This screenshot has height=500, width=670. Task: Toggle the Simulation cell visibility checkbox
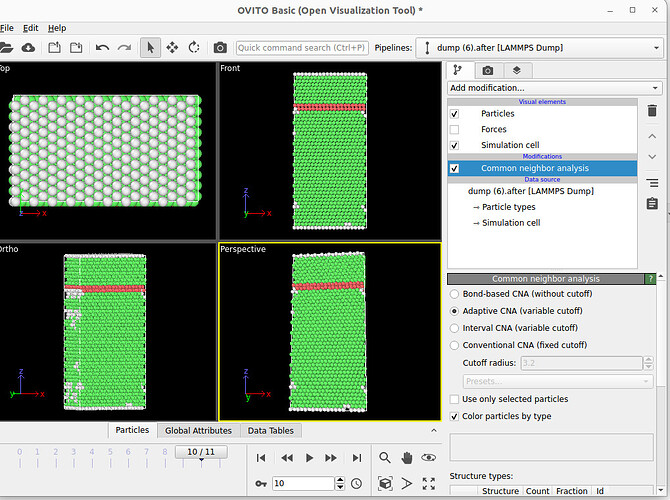tap(455, 145)
